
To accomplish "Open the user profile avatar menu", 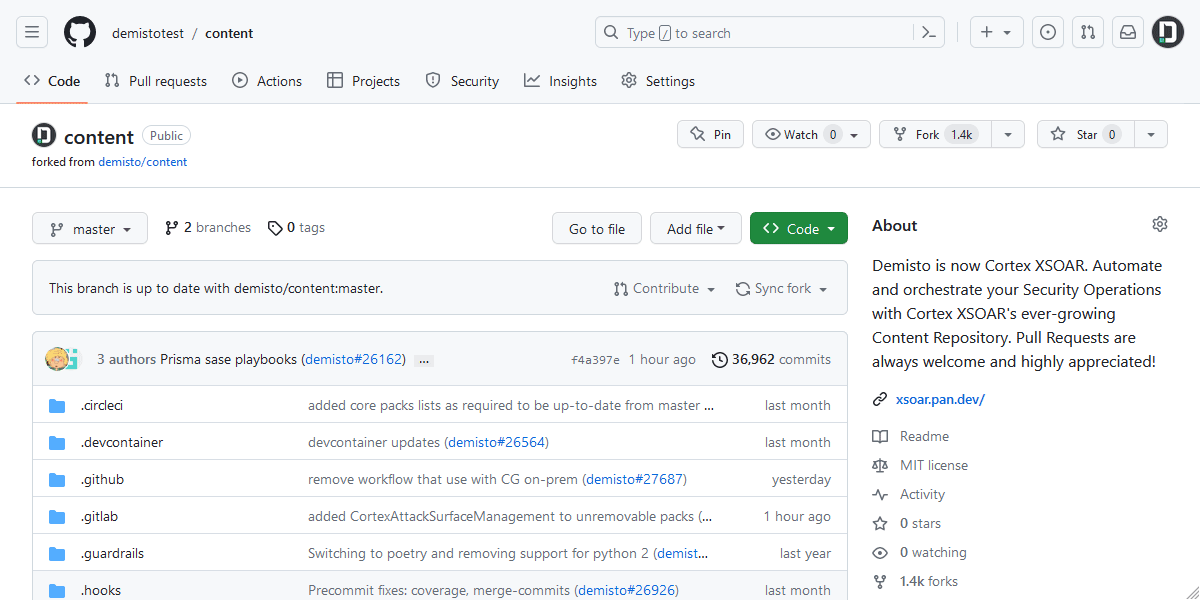I will click(x=1168, y=33).
